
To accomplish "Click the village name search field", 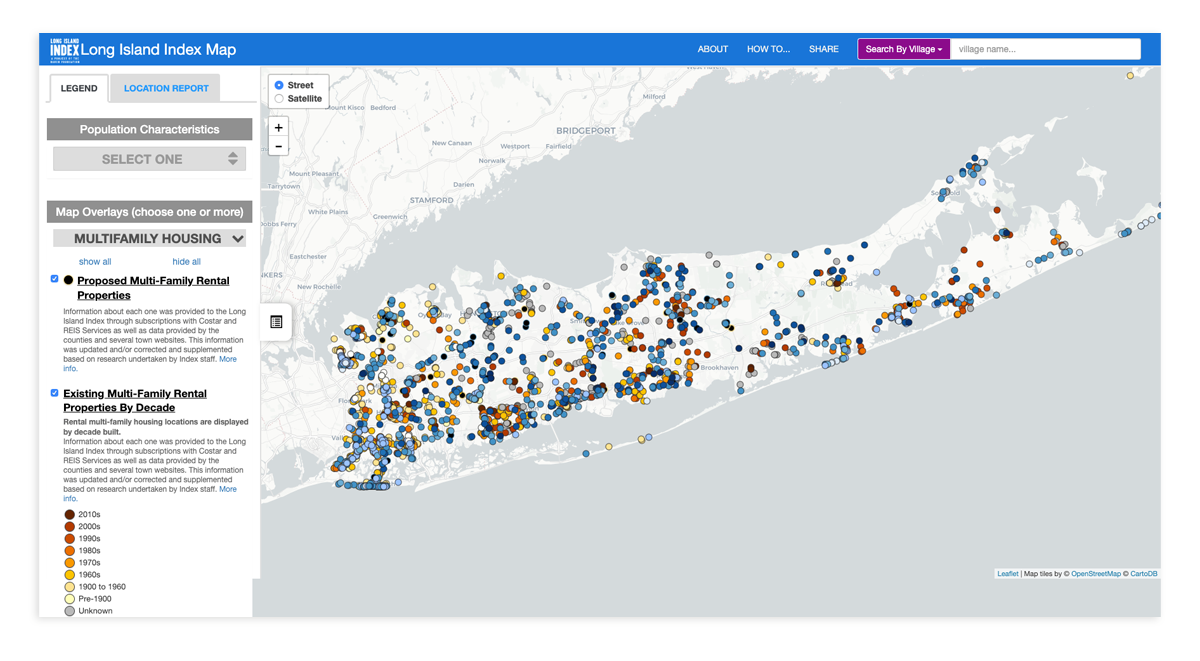I will click(x=1044, y=49).
